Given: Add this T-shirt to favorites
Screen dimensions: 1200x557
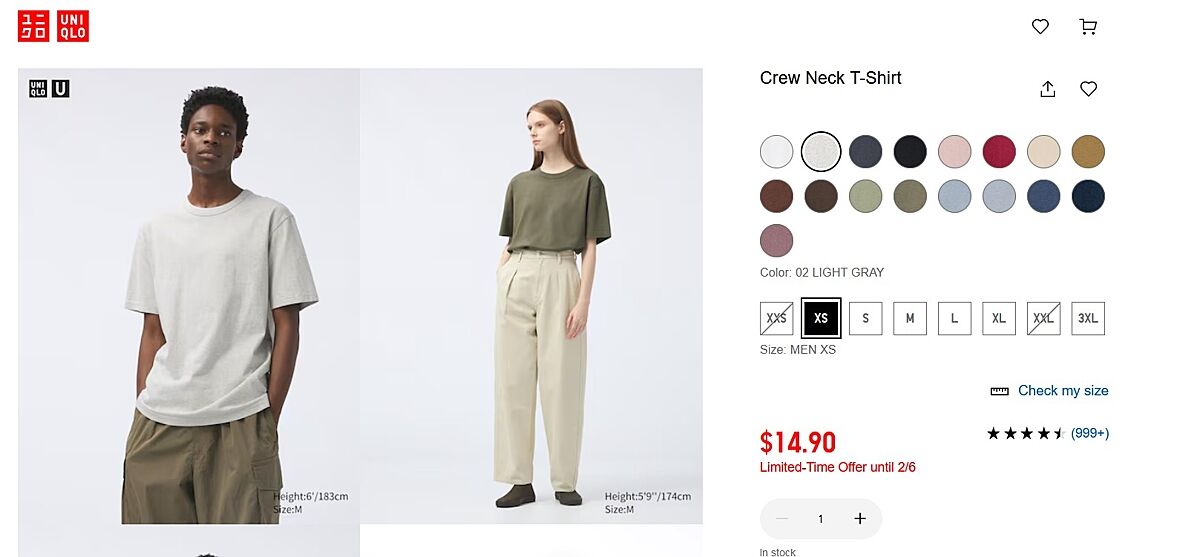Looking at the screenshot, I should click(x=1089, y=89).
